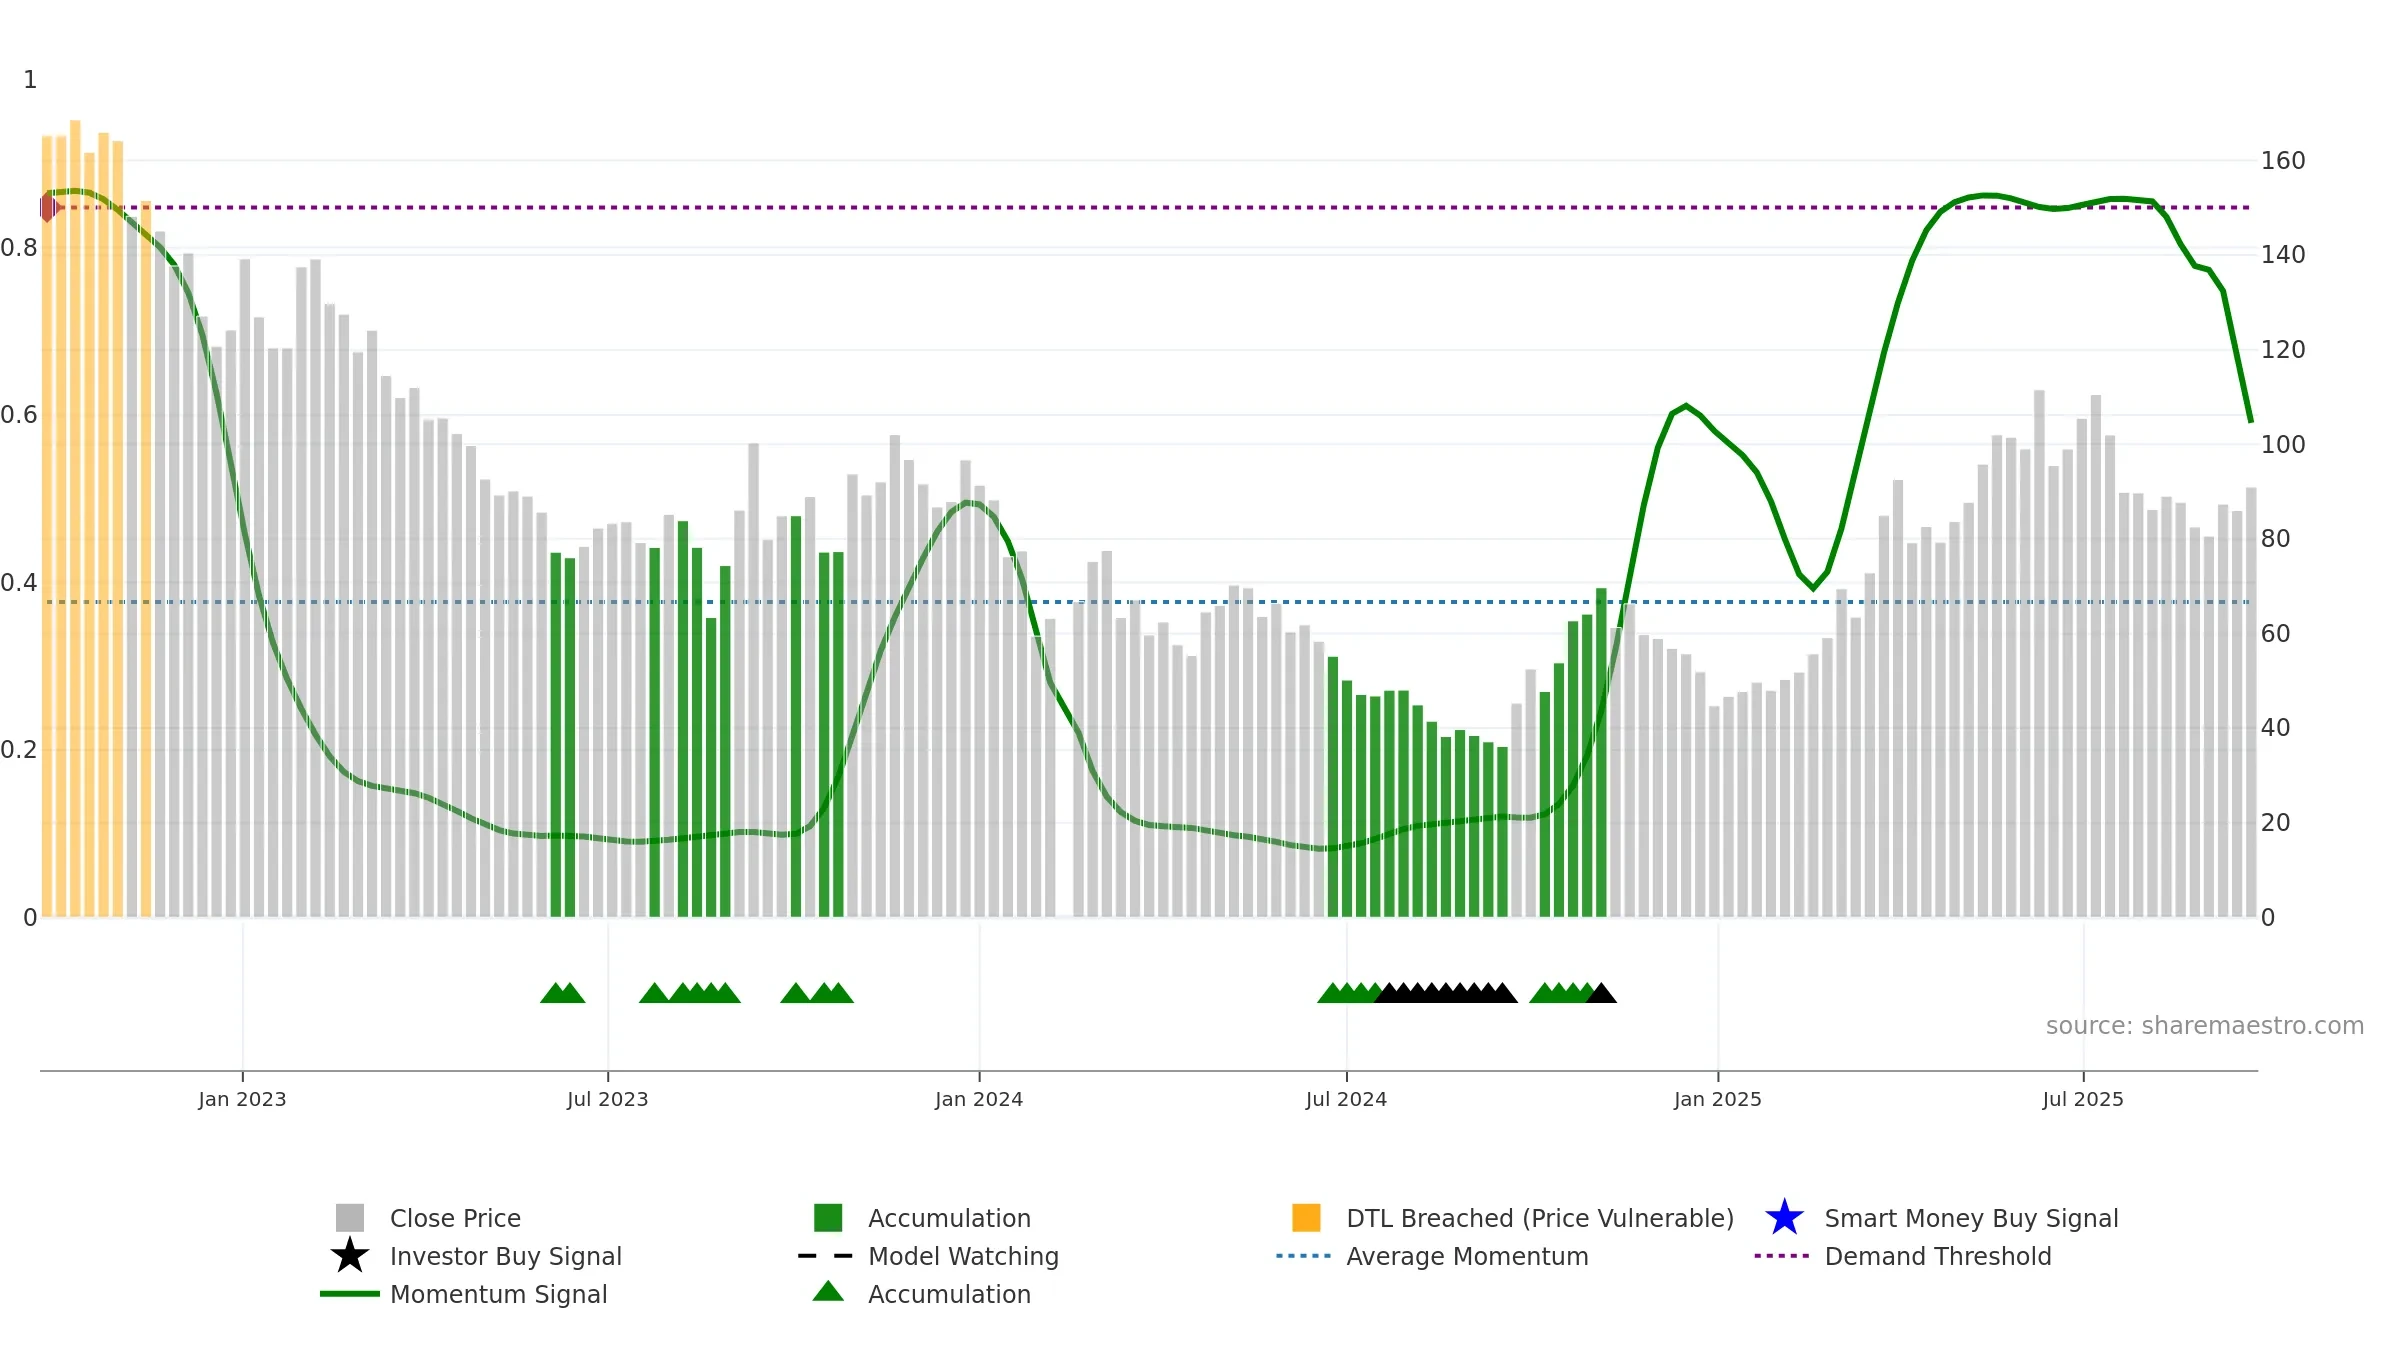Click the Jul 2024 axis label
The image size is (2400, 1350).
(1346, 1099)
